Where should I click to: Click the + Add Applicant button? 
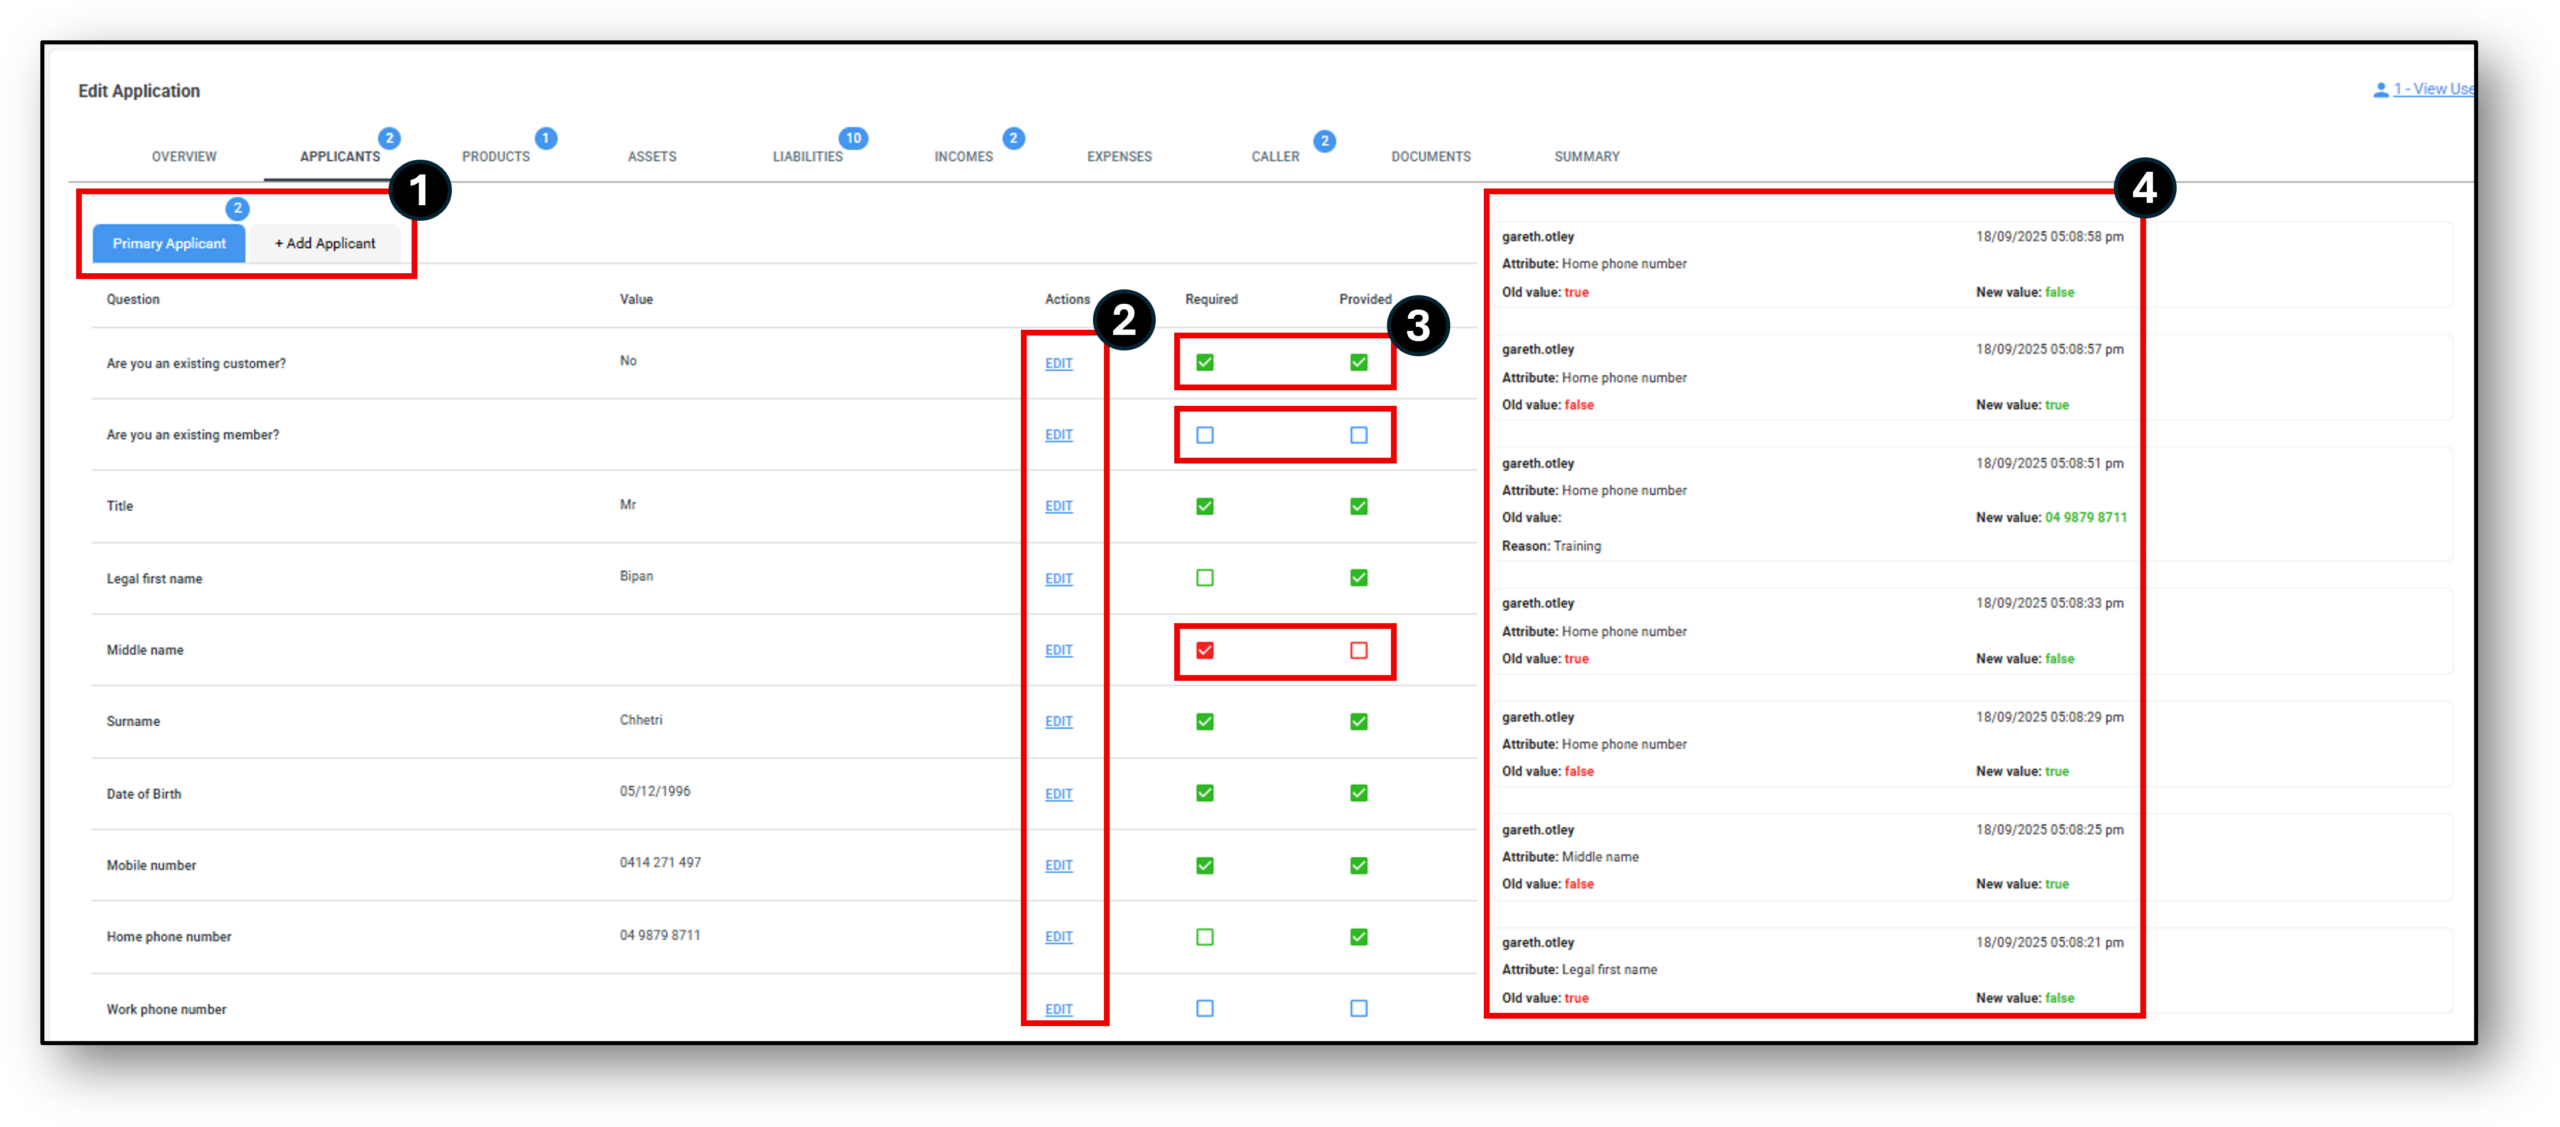(x=324, y=243)
